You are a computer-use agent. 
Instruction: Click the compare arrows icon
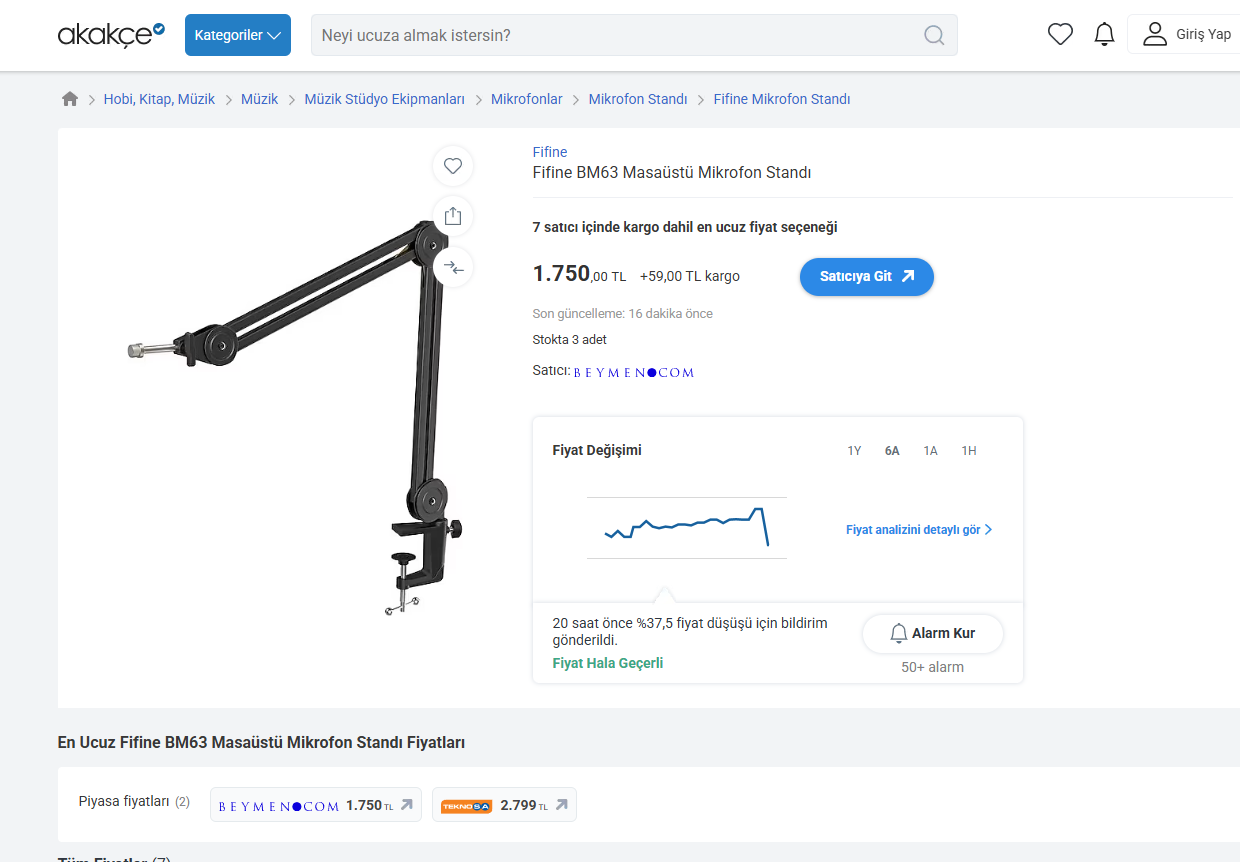(453, 267)
